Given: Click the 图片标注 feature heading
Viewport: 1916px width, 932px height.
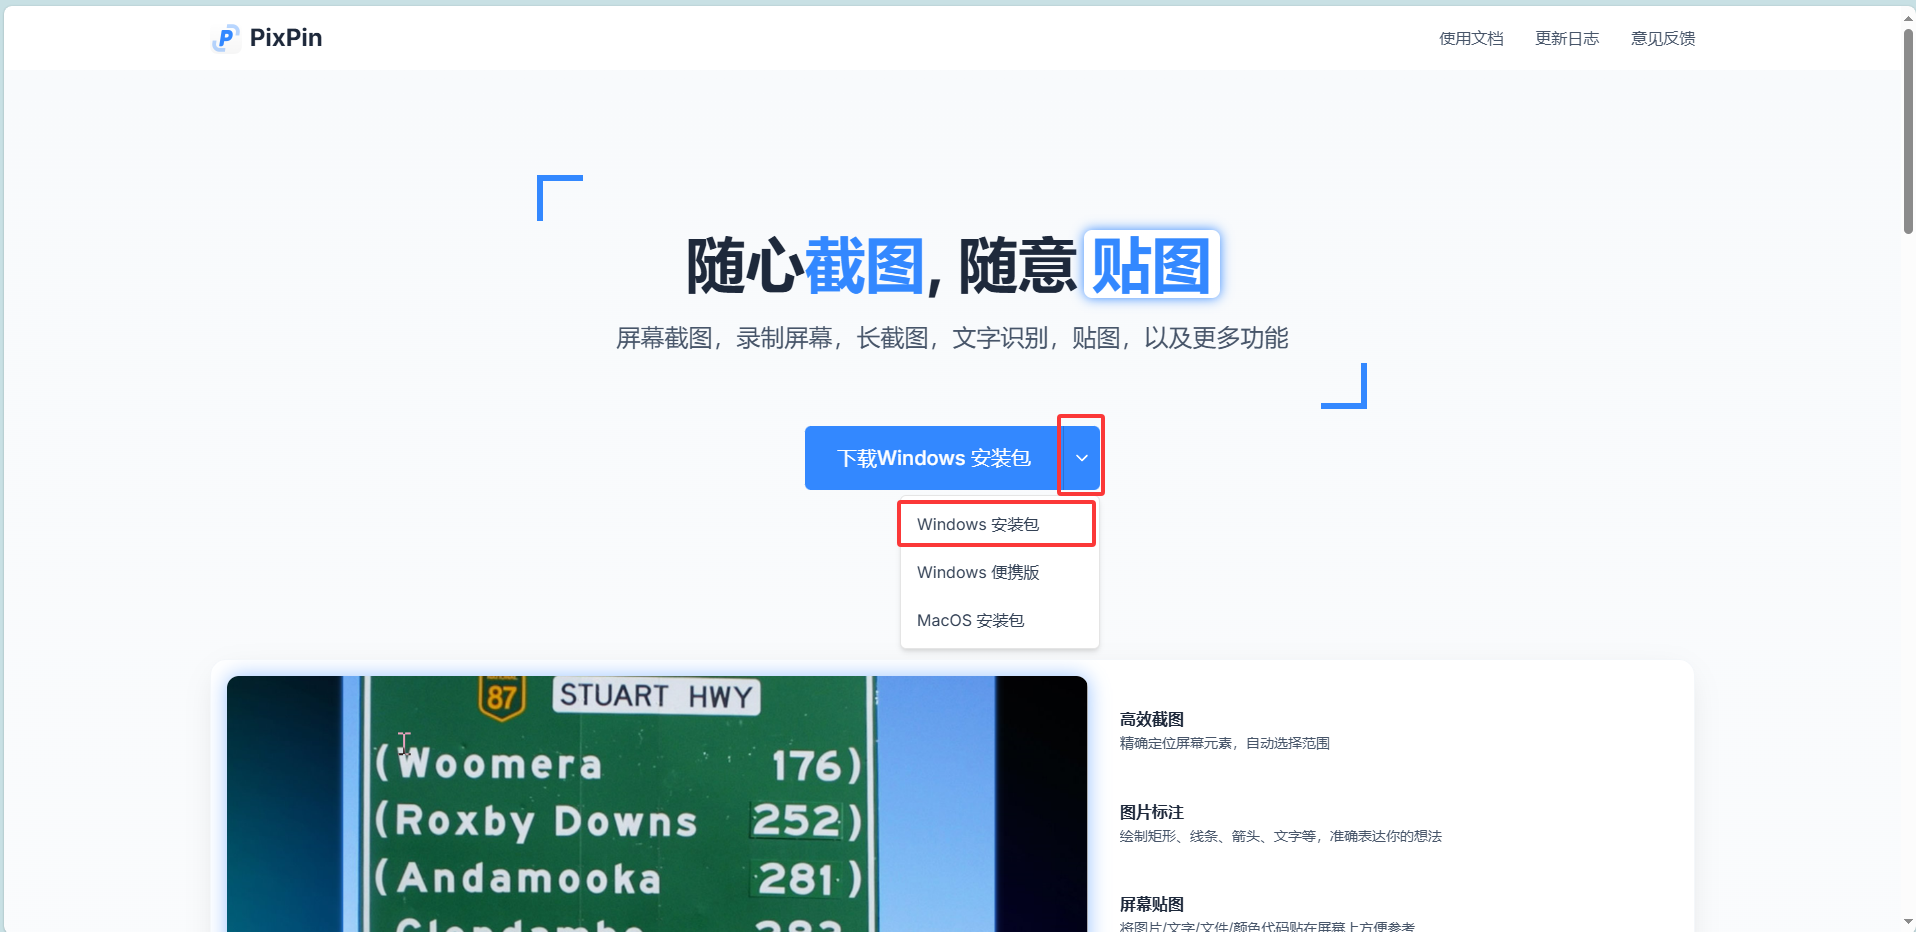Looking at the screenshot, I should coord(1150,812).
